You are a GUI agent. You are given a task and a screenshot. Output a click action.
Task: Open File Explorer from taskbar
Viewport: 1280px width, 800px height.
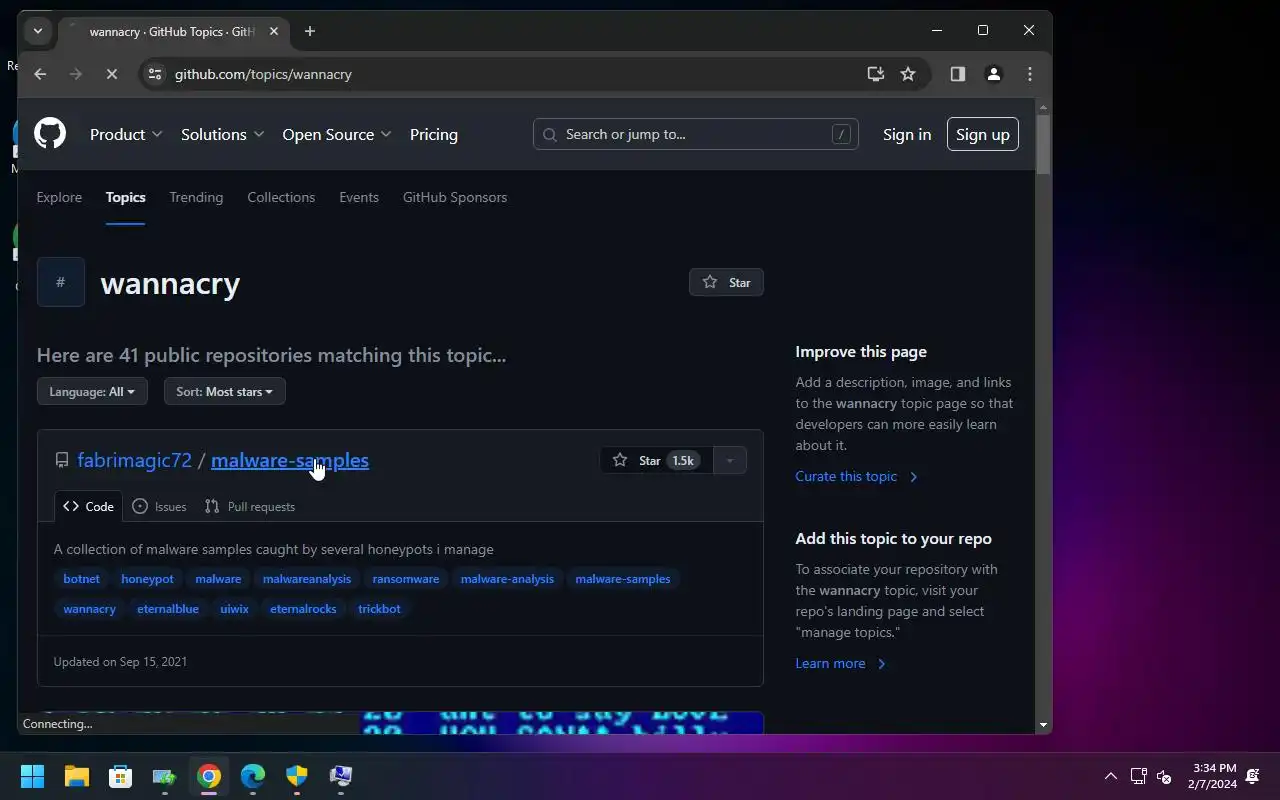[x=76, y=776]
